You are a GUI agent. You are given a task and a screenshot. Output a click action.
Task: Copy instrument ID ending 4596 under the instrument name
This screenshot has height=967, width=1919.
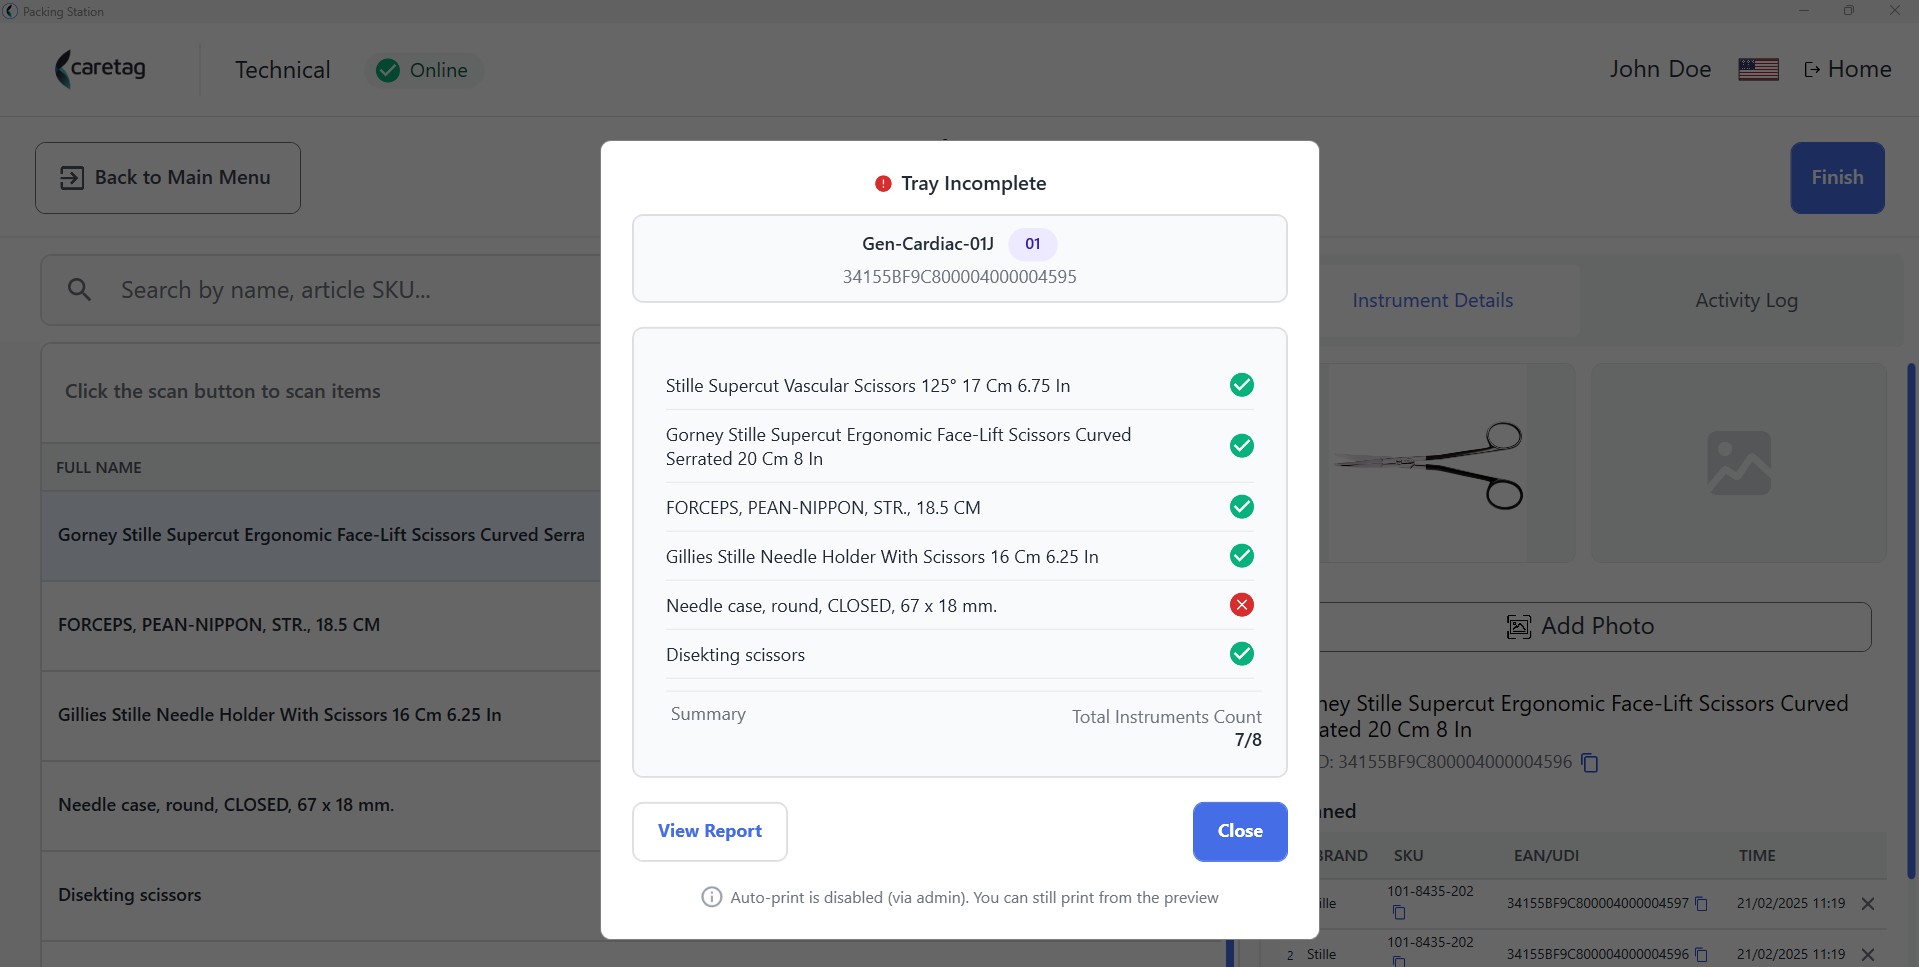(x=1590, y=763)
